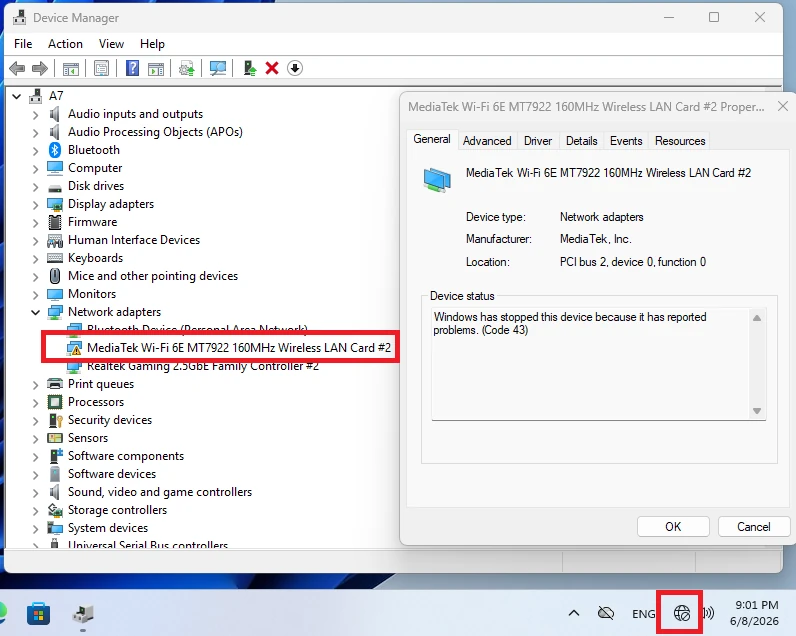The height and width of the screenshot is (636, 796).
Task: Expand the Monitors category
Action: coord(36,294)
